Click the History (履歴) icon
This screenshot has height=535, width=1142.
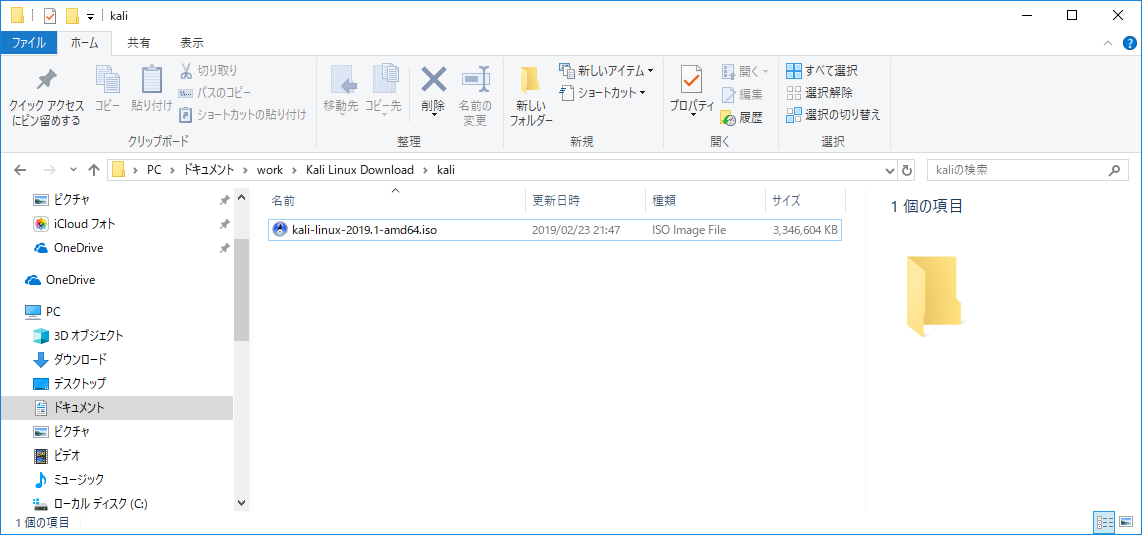coord(729,116)
